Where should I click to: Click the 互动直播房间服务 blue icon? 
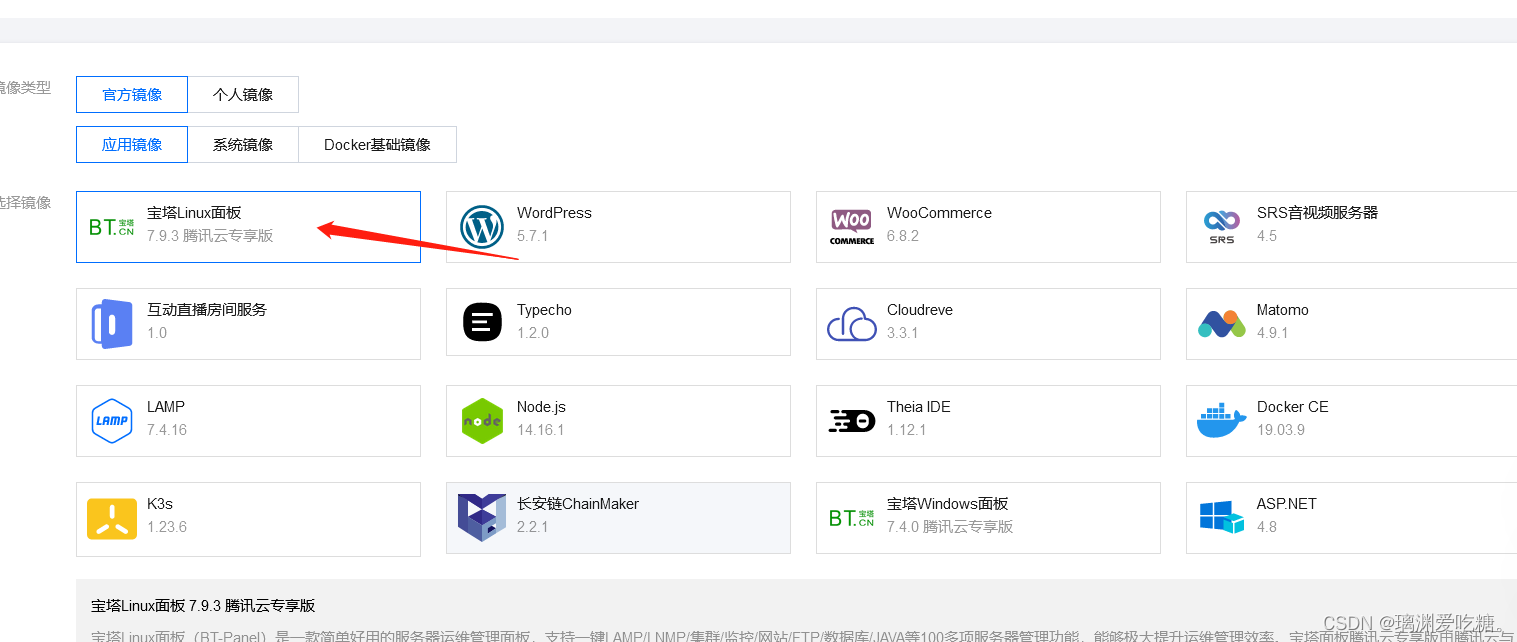[x=111, y=324]
